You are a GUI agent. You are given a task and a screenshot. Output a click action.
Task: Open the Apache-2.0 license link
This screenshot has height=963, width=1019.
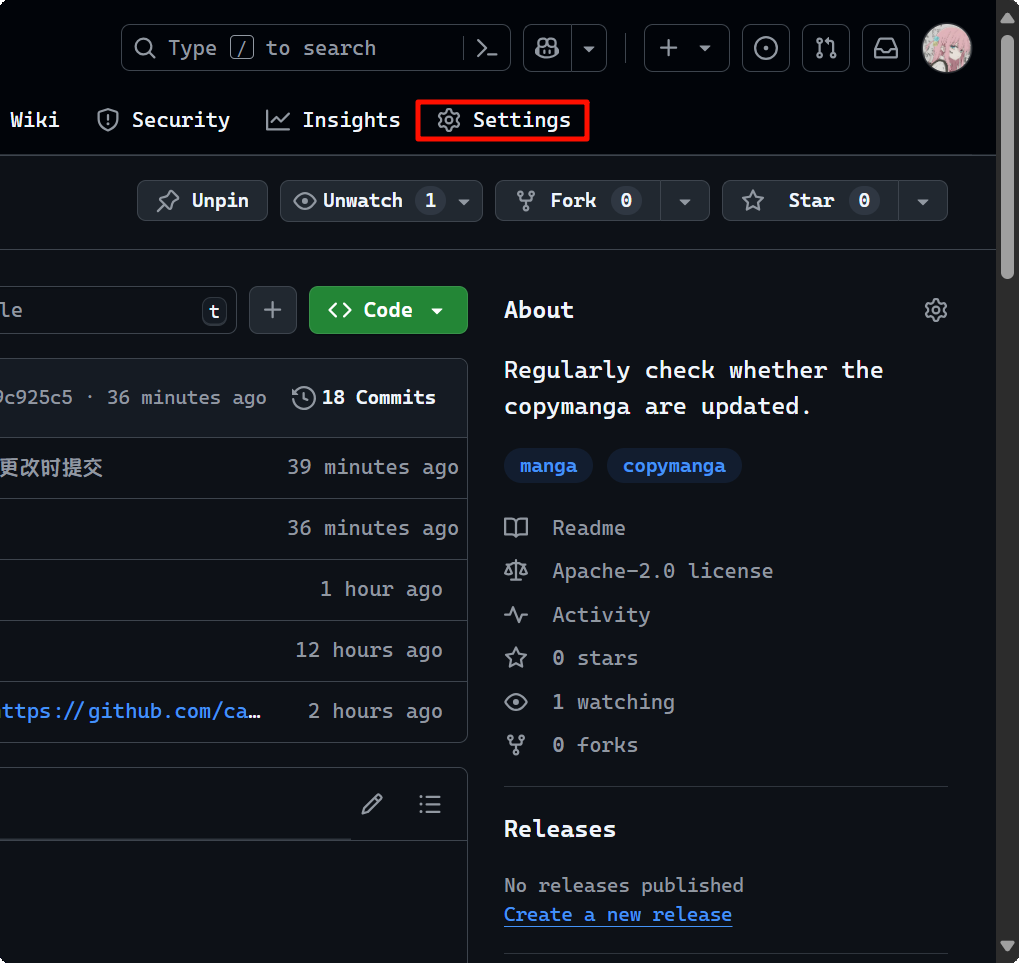click(x=639, y=571)
